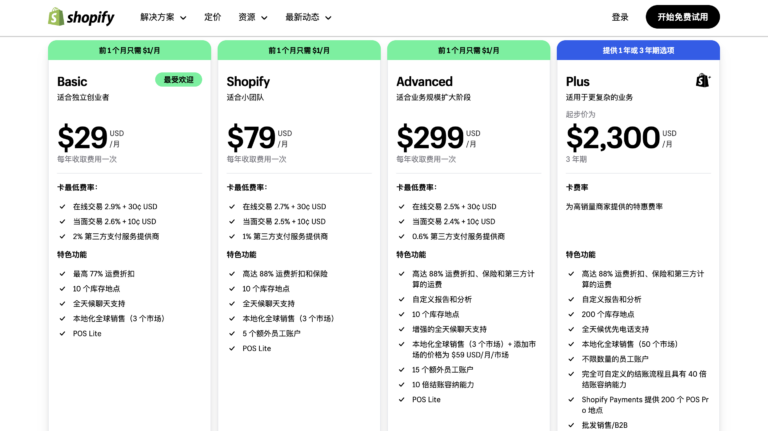
Task: Click the $2,300 price
Action: coord(613,138)
